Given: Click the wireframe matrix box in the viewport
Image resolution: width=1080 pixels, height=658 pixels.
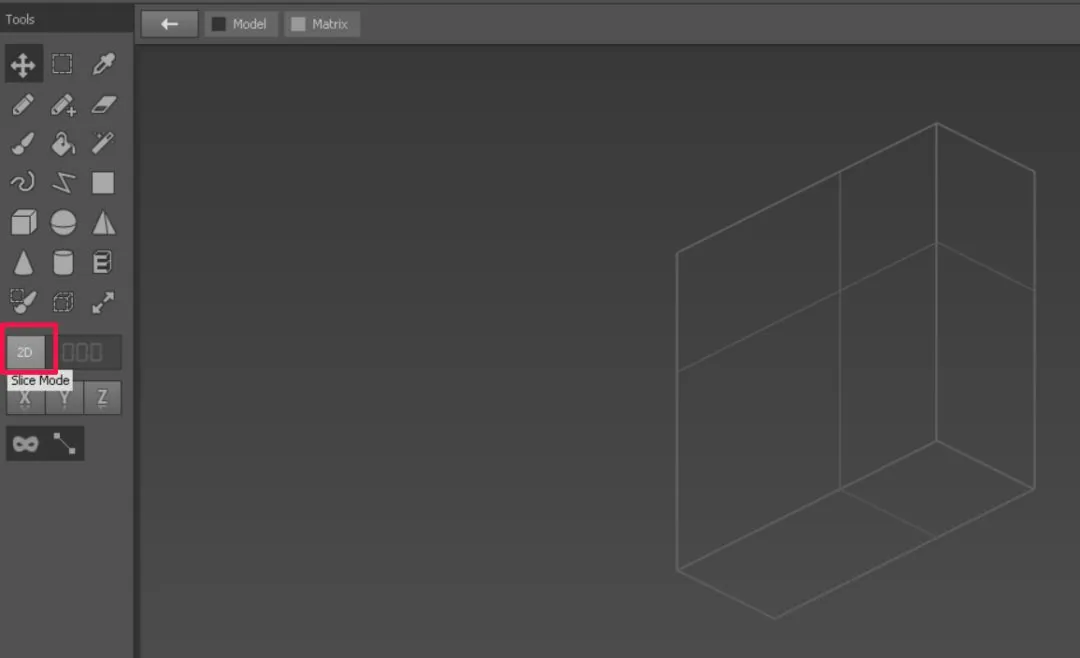Looking at the screenshot, I should click(x=855, y=371).
